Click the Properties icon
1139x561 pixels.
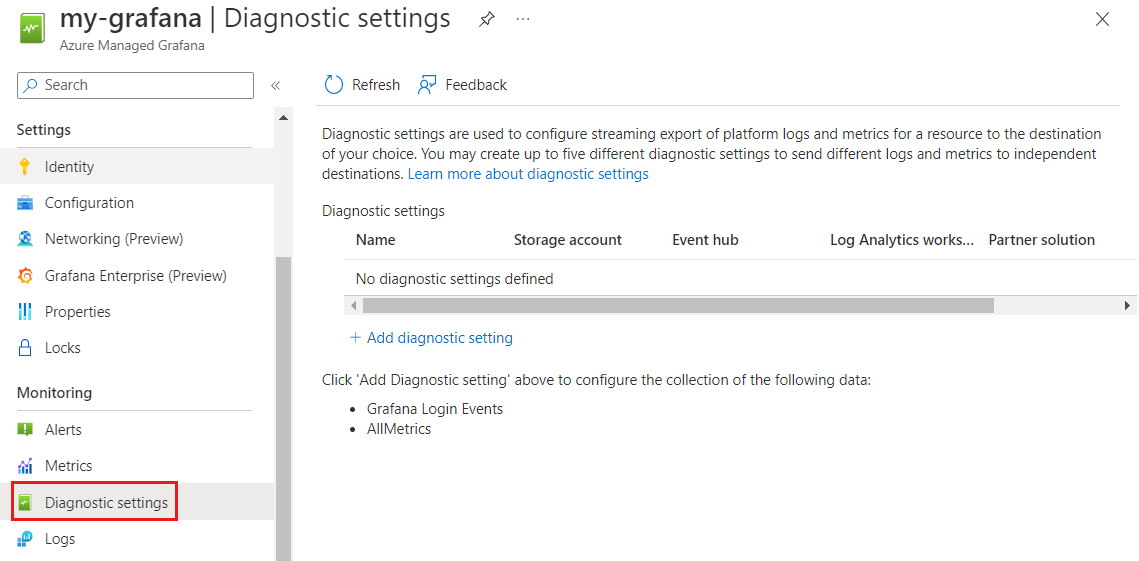tap(26, 312)
